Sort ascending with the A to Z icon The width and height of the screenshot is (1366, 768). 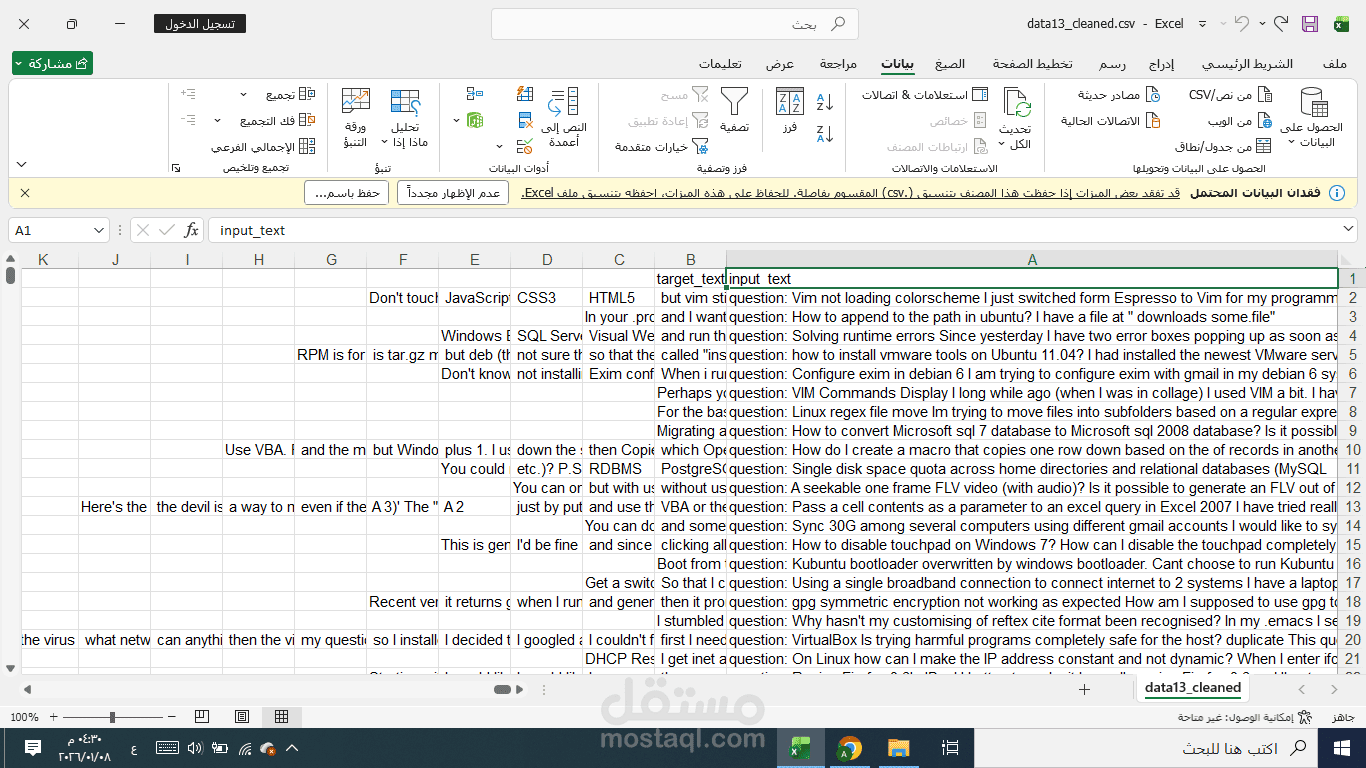(x=825, y=102)
